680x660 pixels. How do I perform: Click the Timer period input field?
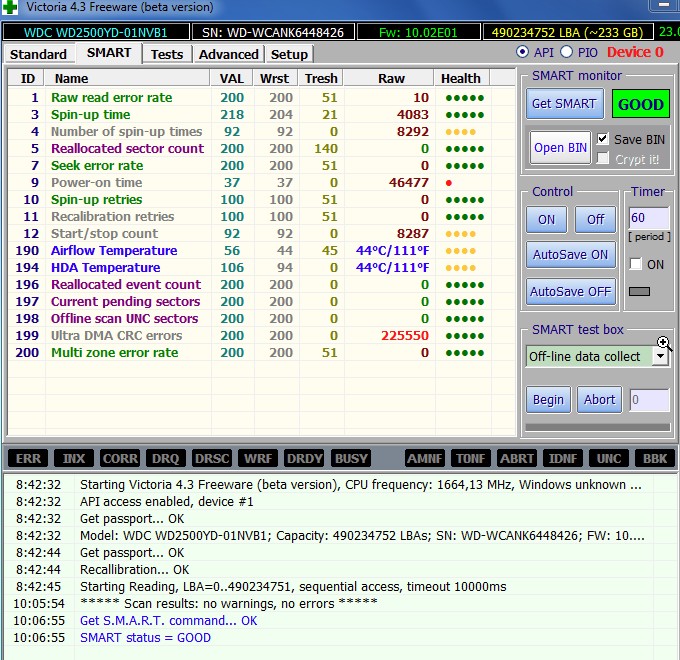coord(648,217)
